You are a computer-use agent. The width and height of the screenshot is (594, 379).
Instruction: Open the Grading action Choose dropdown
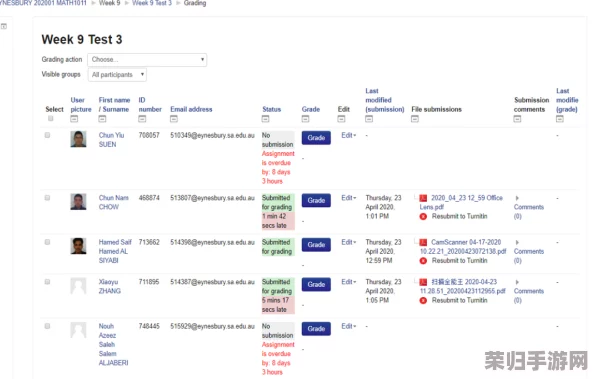(147, 60)
